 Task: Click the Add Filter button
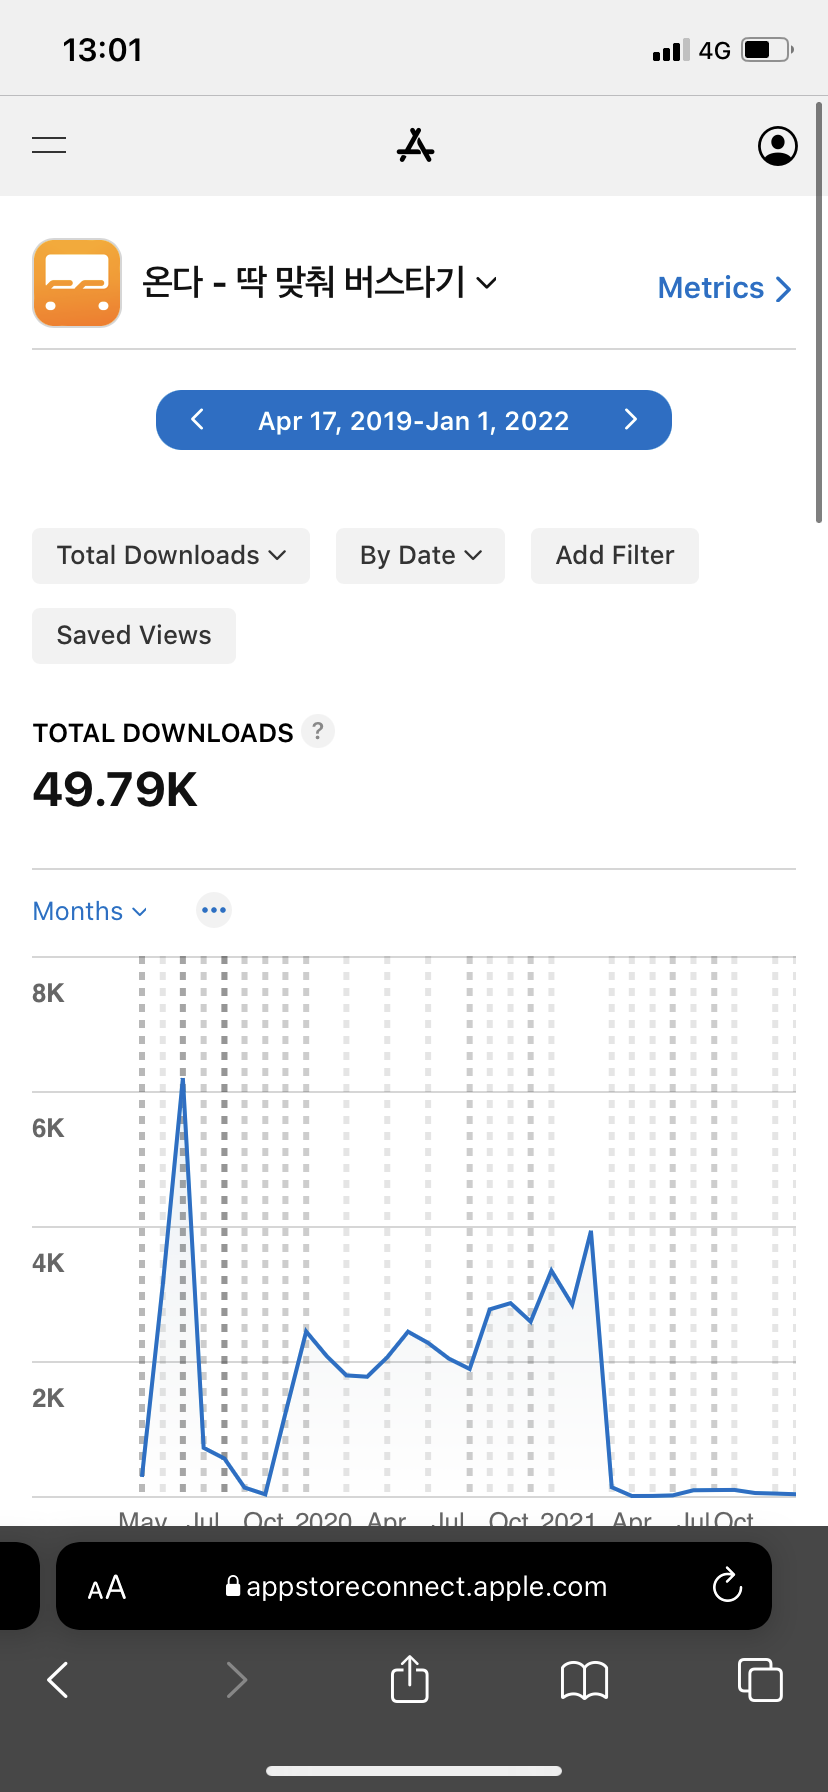(x=614, y=556)
